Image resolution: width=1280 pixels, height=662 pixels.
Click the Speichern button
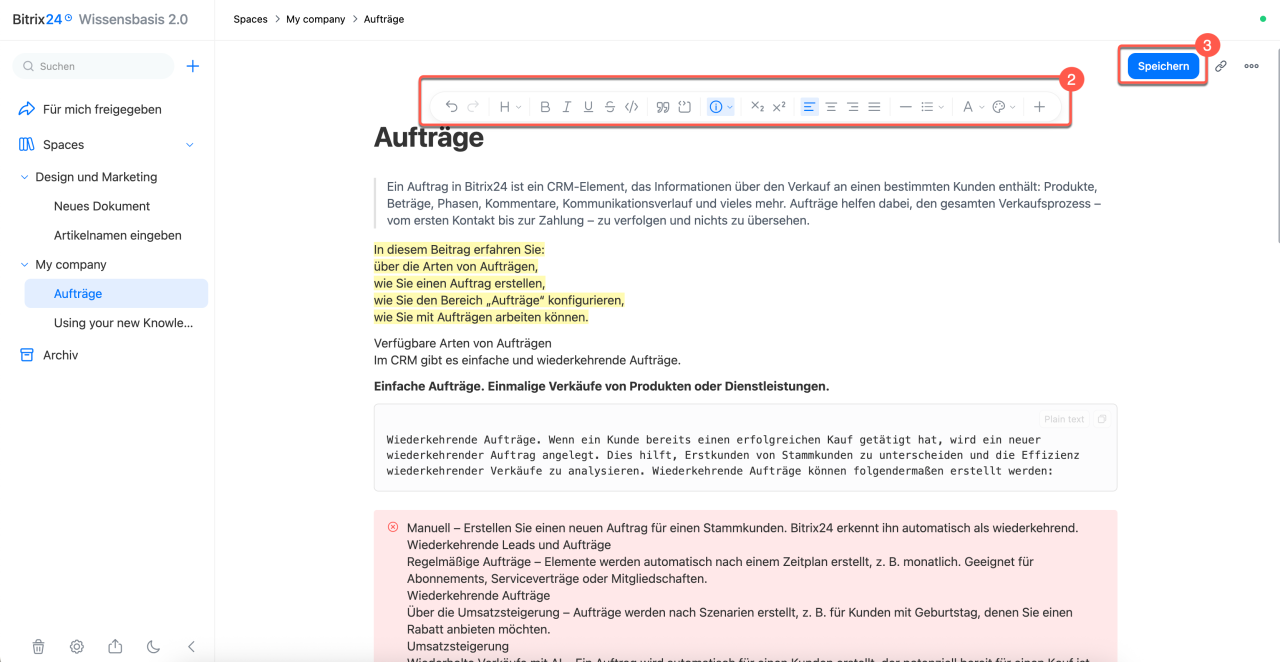click(x=1163, y=66)
